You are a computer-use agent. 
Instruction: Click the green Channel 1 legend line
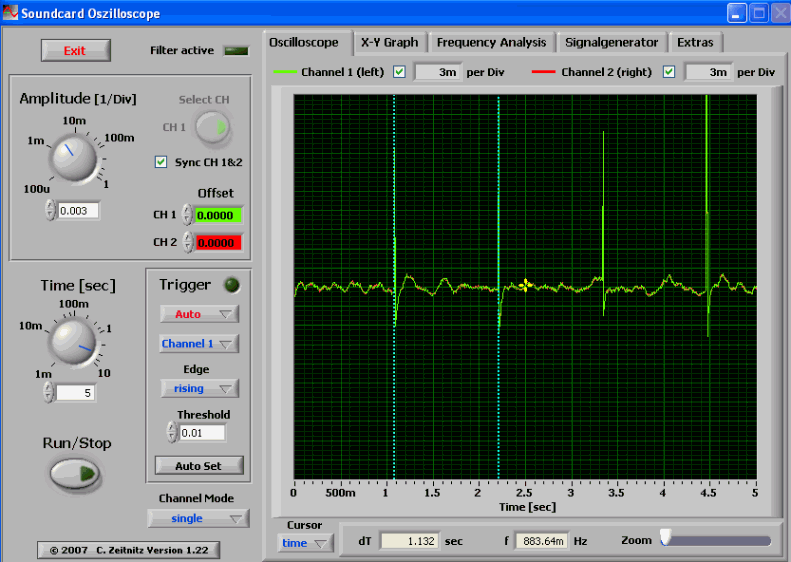[285, 72]
